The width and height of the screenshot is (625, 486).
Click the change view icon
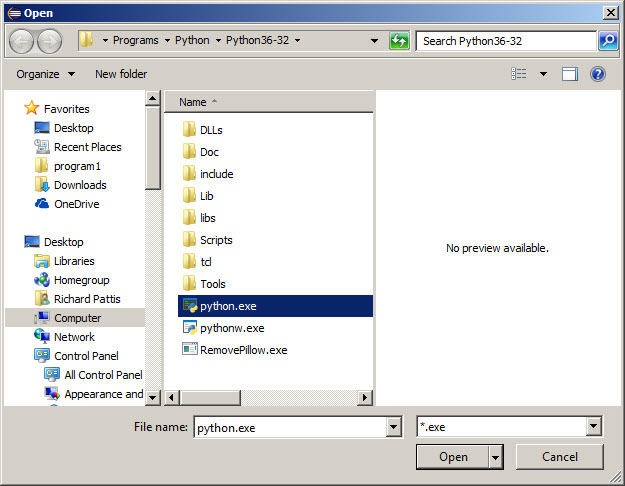coord(519,74)
